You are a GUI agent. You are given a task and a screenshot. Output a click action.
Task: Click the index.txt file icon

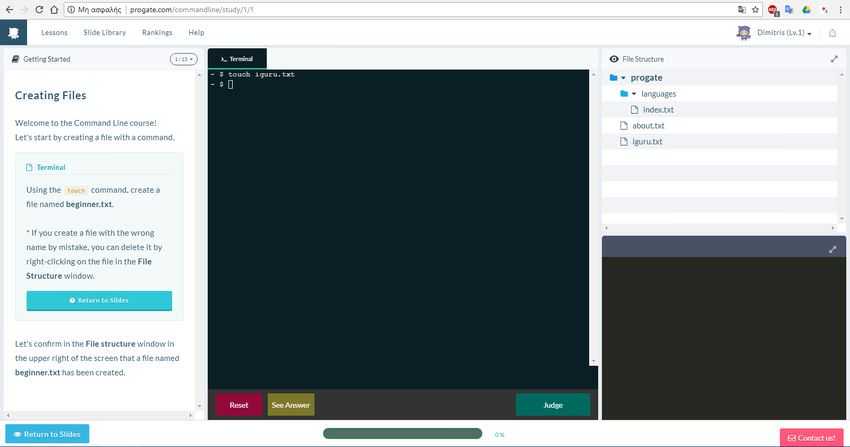[634, 109]
